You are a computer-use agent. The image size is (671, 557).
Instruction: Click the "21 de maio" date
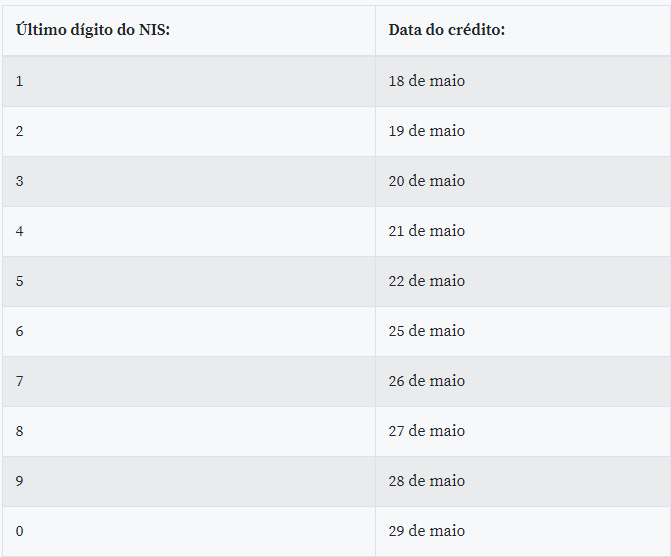(x=426, y=231)
